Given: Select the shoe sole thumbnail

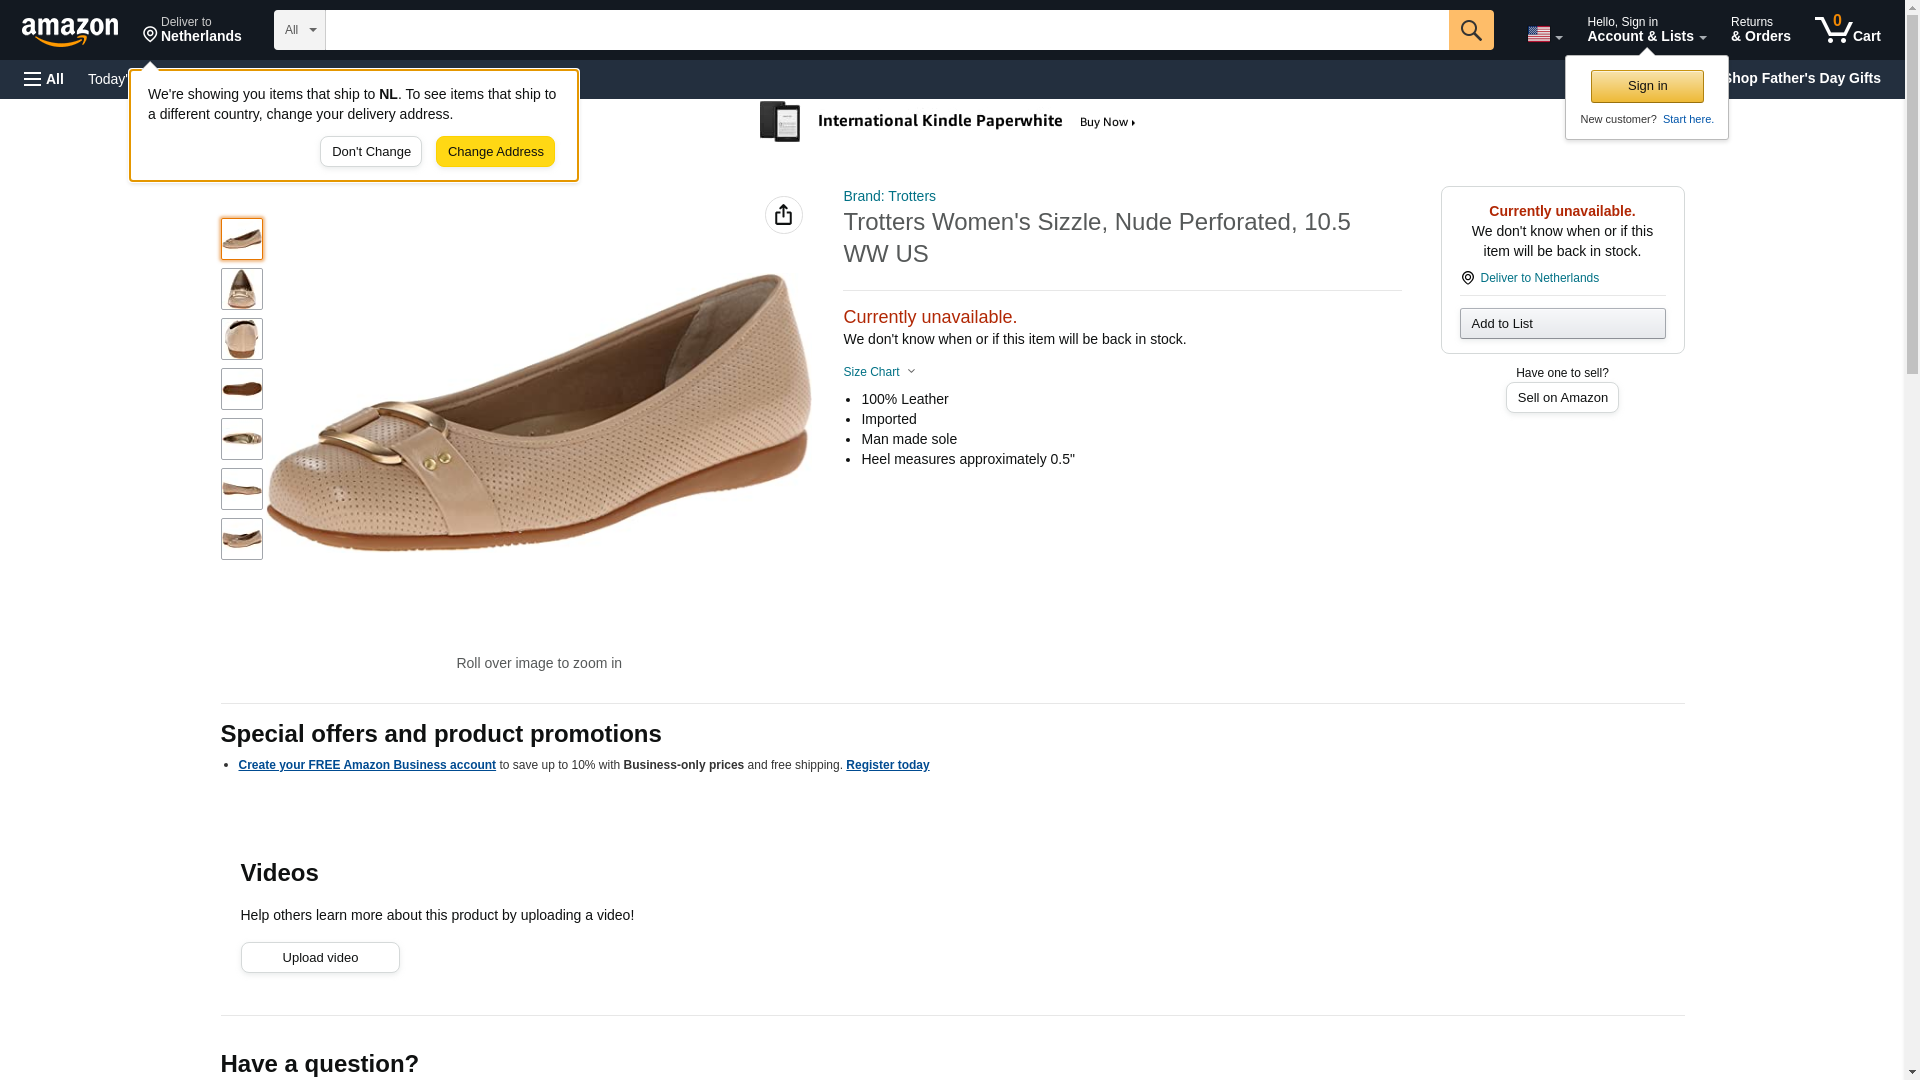Looking at the screenshot, I should [x=241, y=389].
